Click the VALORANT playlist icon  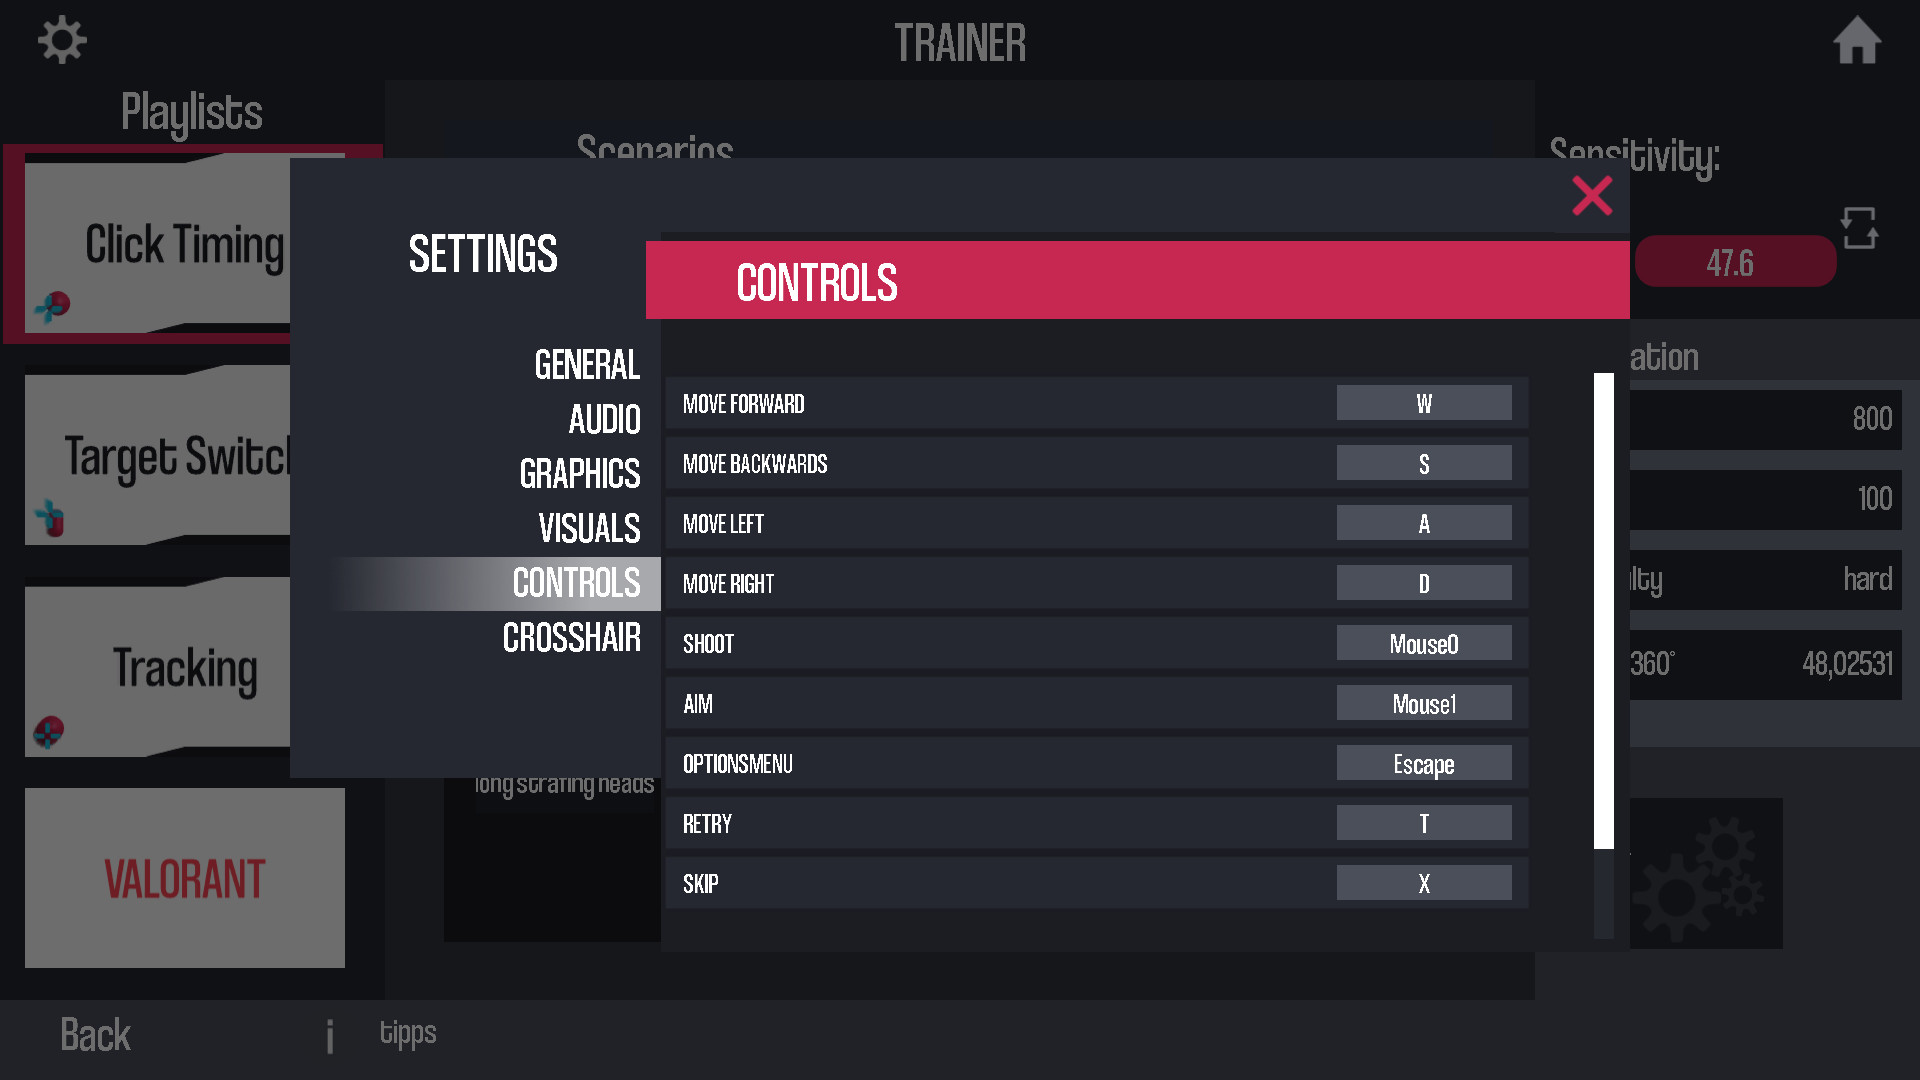(183, 877)
